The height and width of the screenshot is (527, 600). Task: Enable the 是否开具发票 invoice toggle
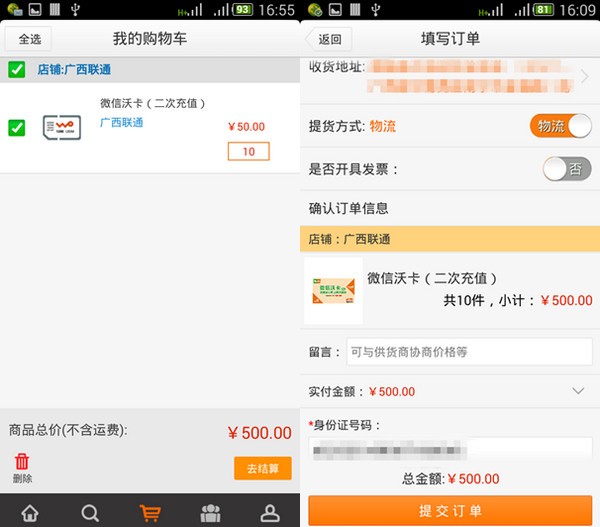coord(567,169)
